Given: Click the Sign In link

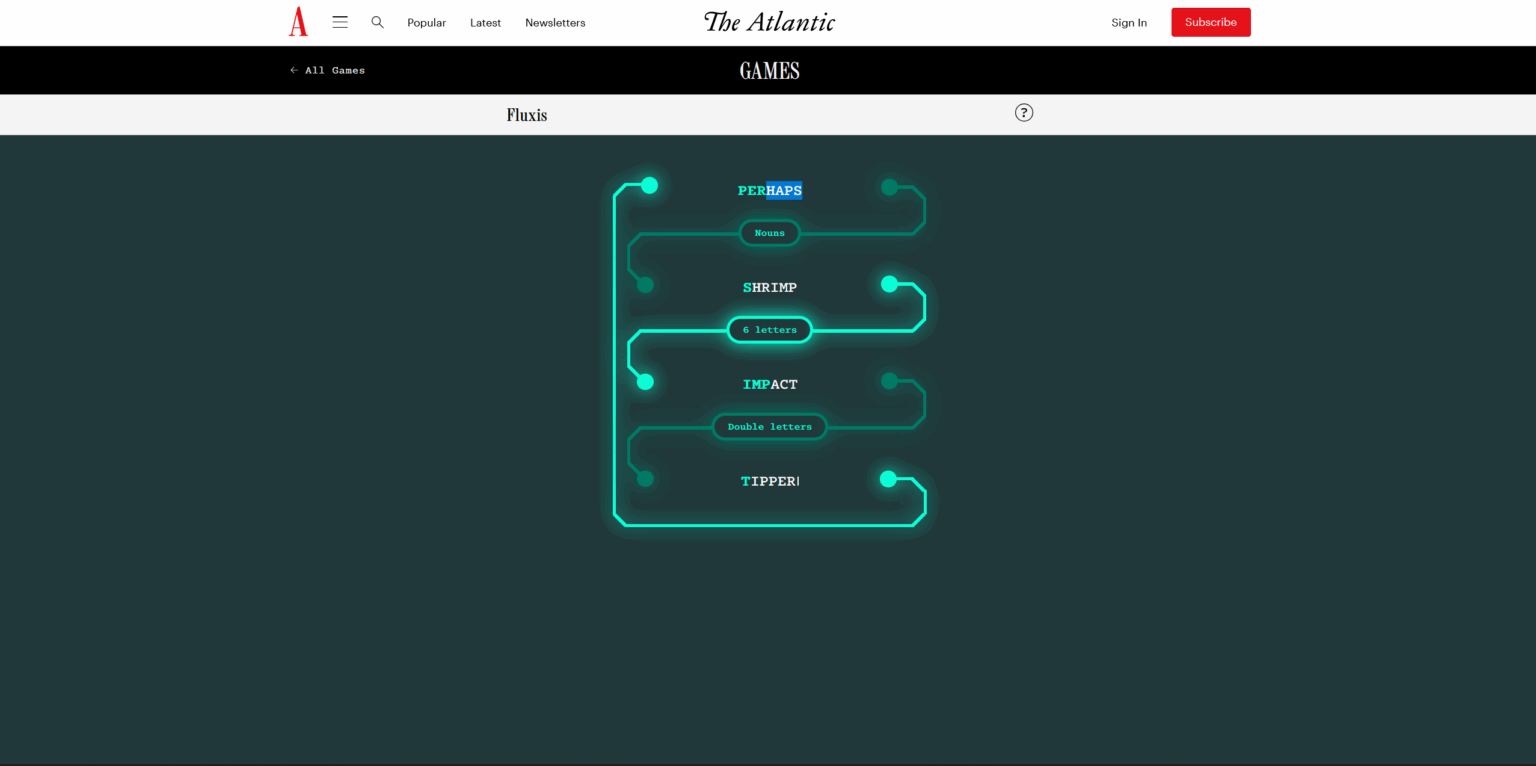Looking at the screenshot, I should click(1129, 23).
